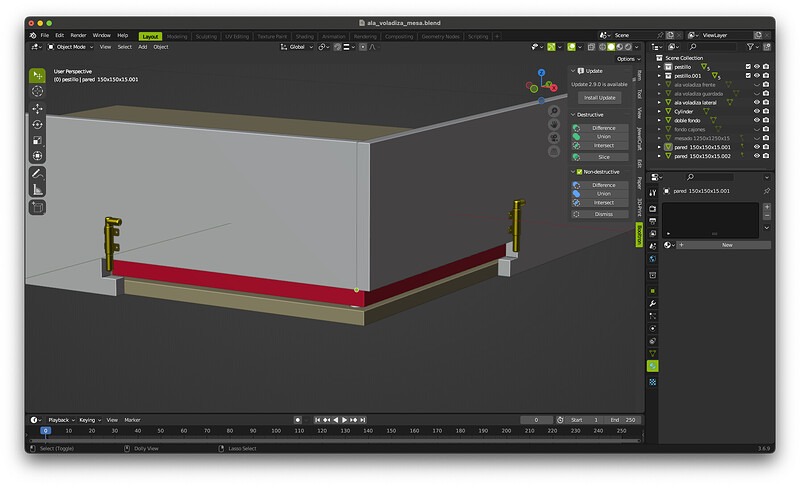The height and width of the screenshot is (486, 800).
Task: Switch to the Sculpting workspace tab
Action: (206, 36)
